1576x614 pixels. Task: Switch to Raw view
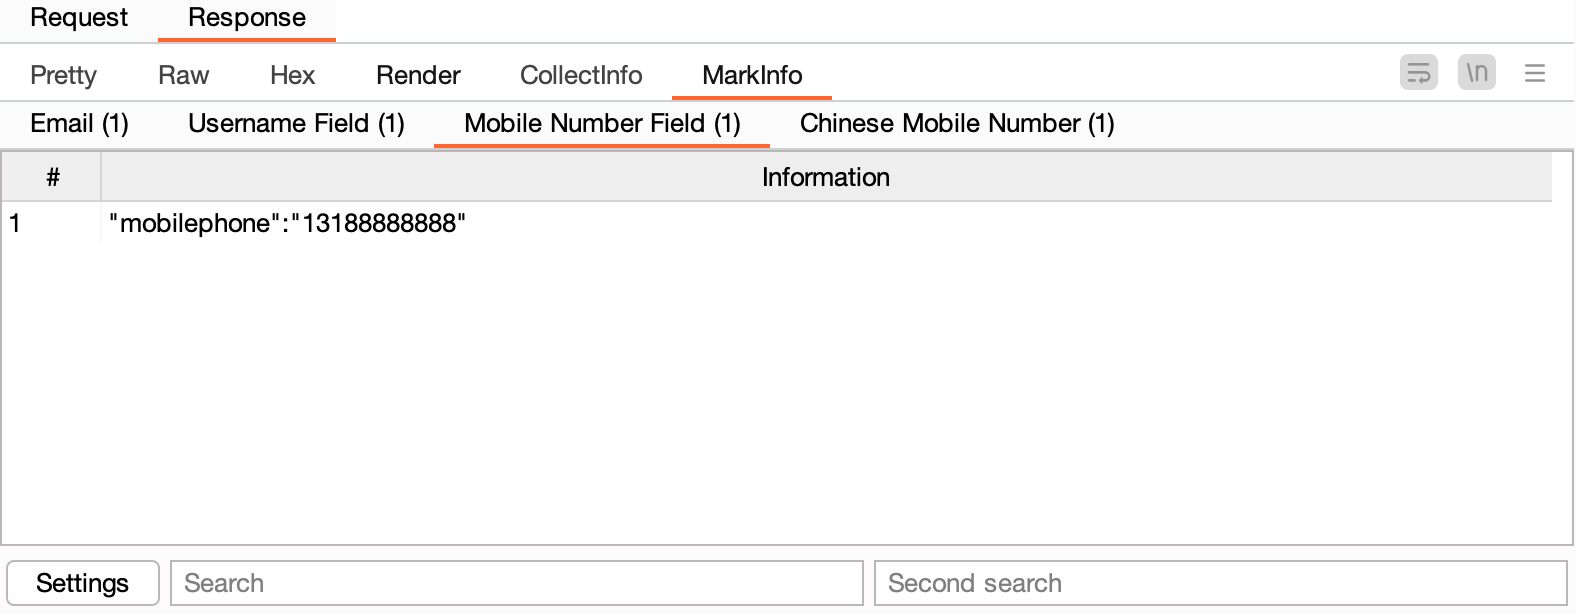point(183,75)
